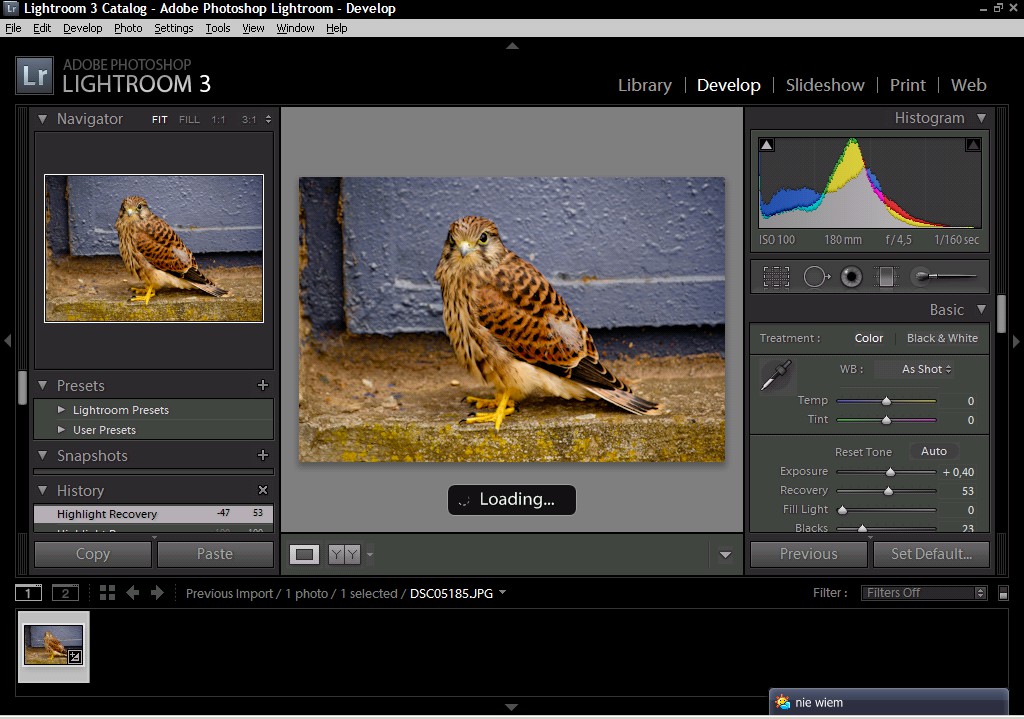Collapse the Presets panel
Viewport: 1024px width, 719px height.
point(42,385)
